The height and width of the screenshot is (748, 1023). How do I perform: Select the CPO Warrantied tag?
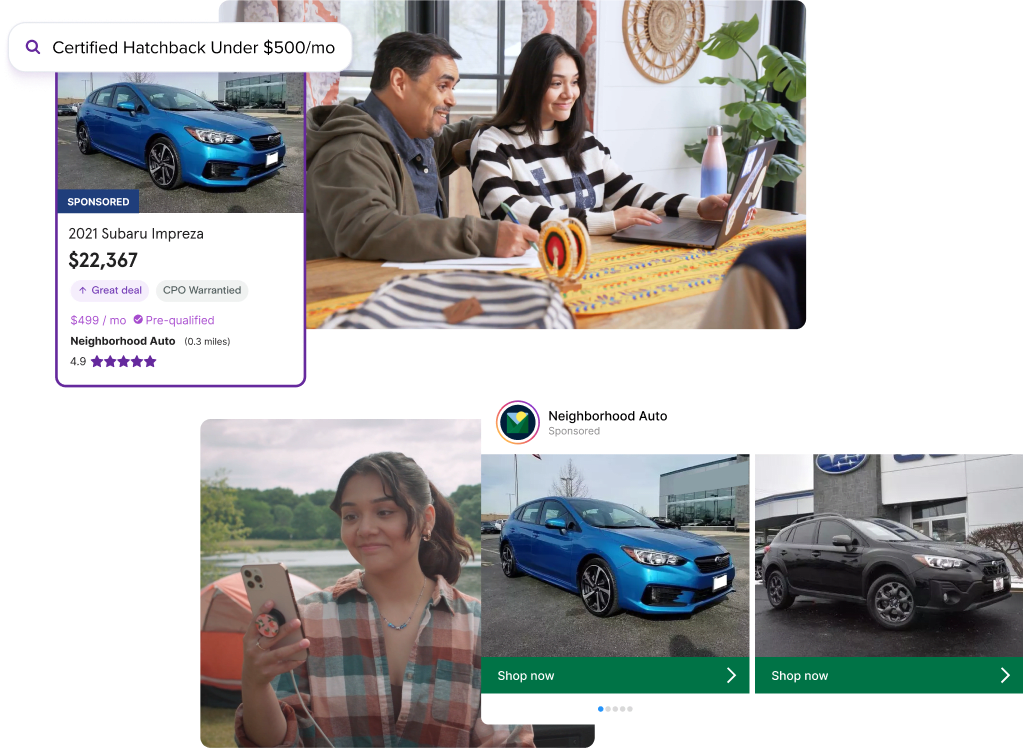point(202,291)
